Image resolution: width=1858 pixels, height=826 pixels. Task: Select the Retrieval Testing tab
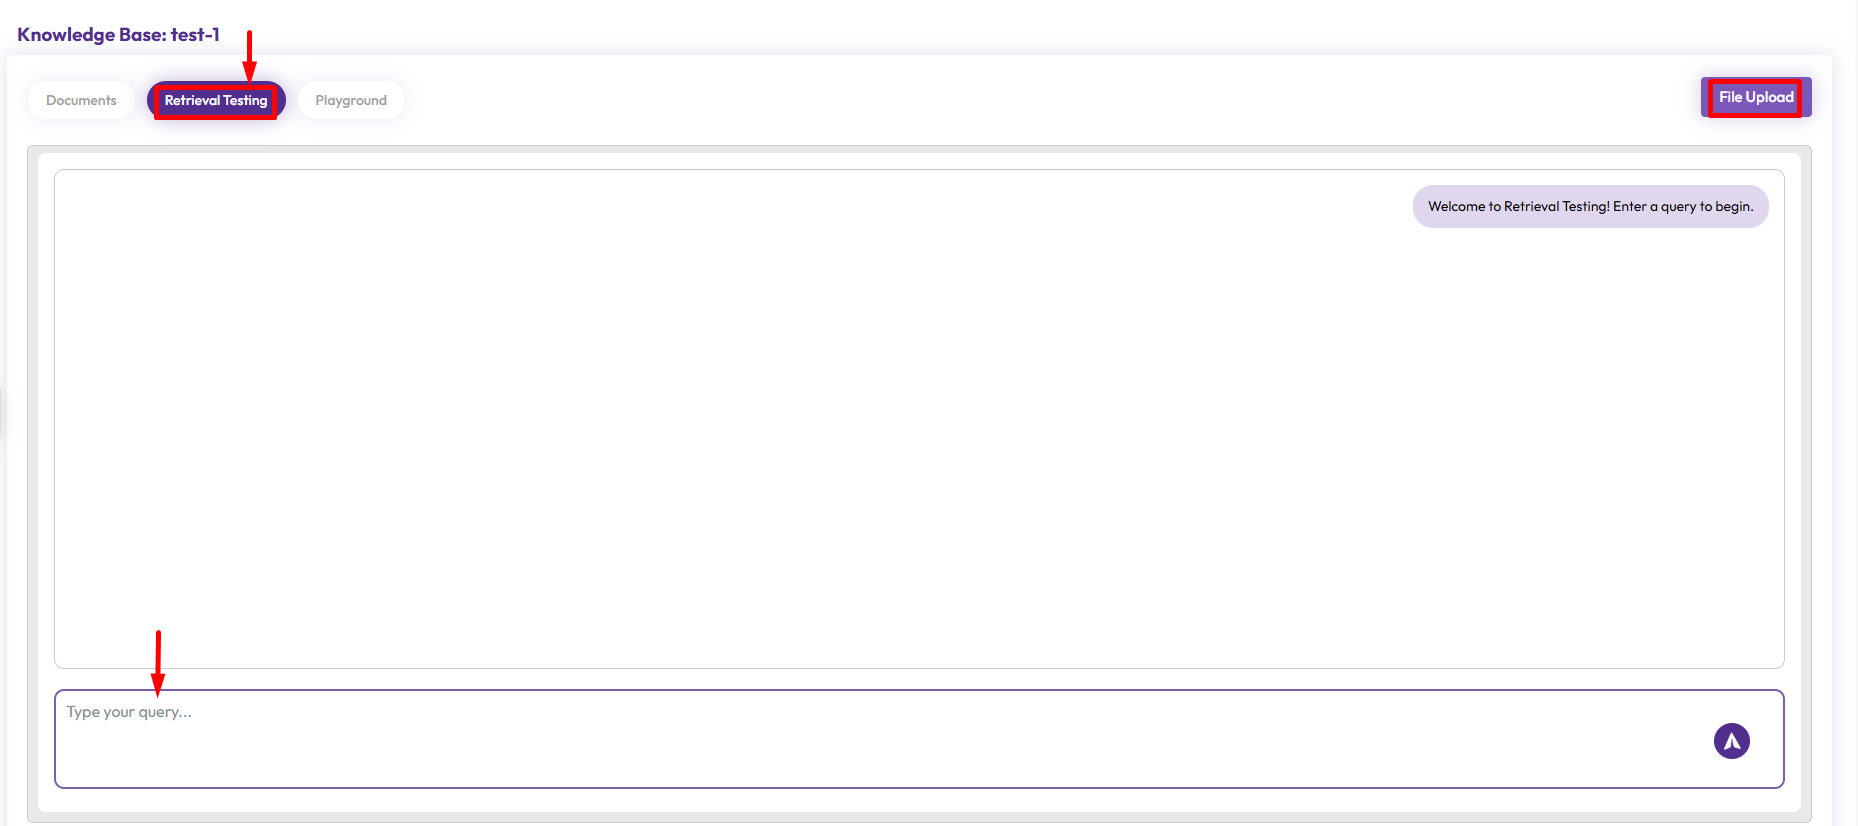[216, 100]
